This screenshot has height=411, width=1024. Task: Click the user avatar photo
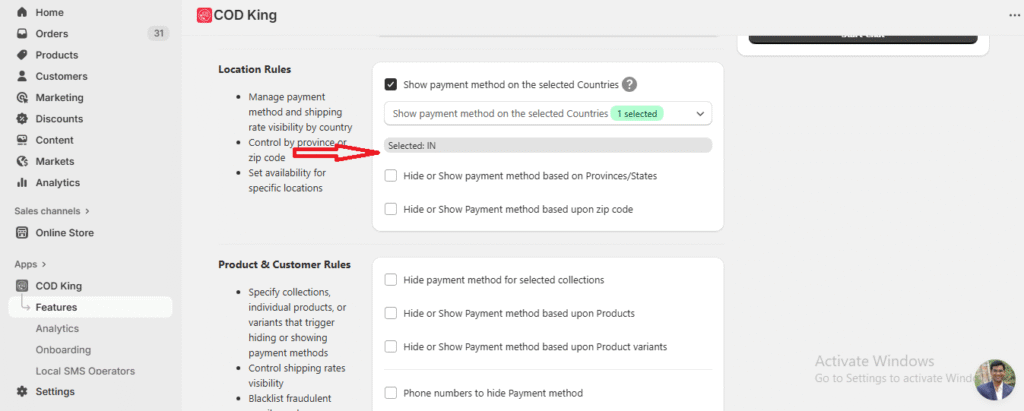pyautogui.click(x=994, y=379)
